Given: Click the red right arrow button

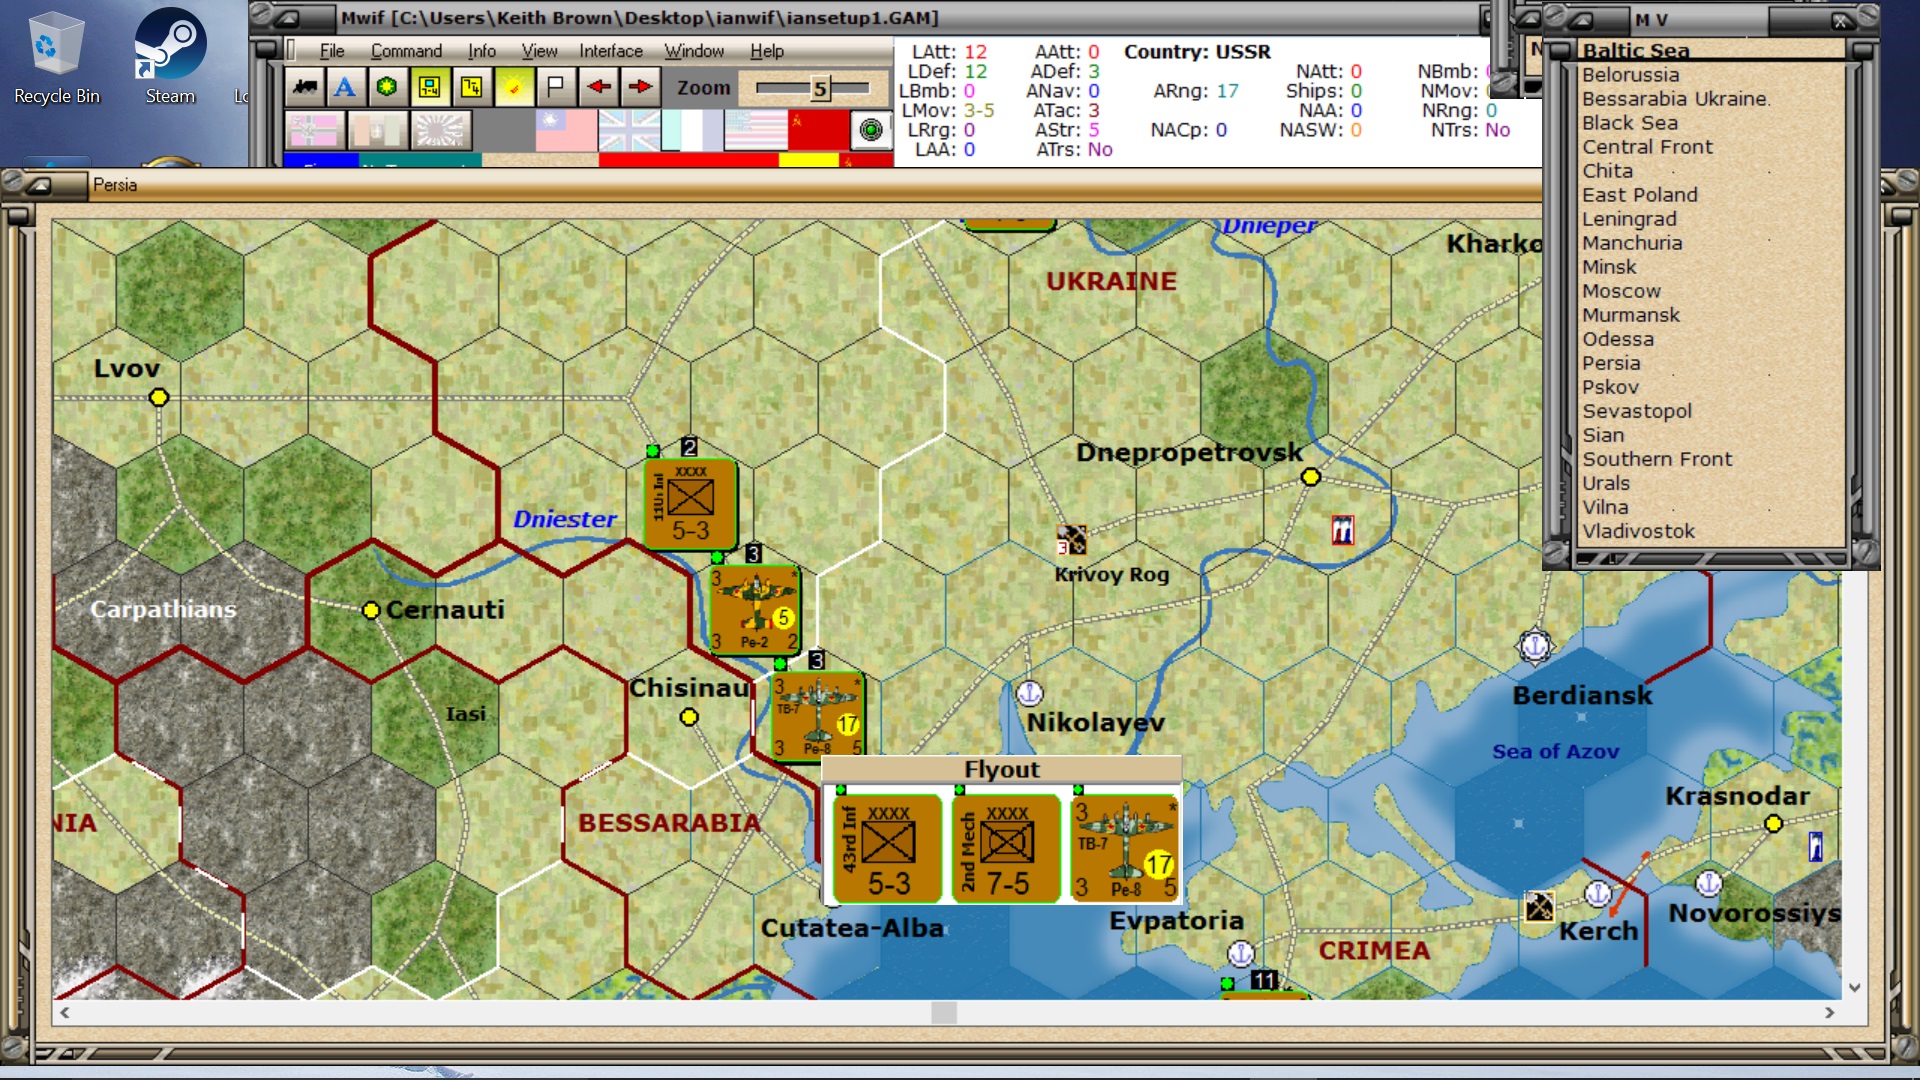Looking at the screenshot, I should click(x=640, y=88).
